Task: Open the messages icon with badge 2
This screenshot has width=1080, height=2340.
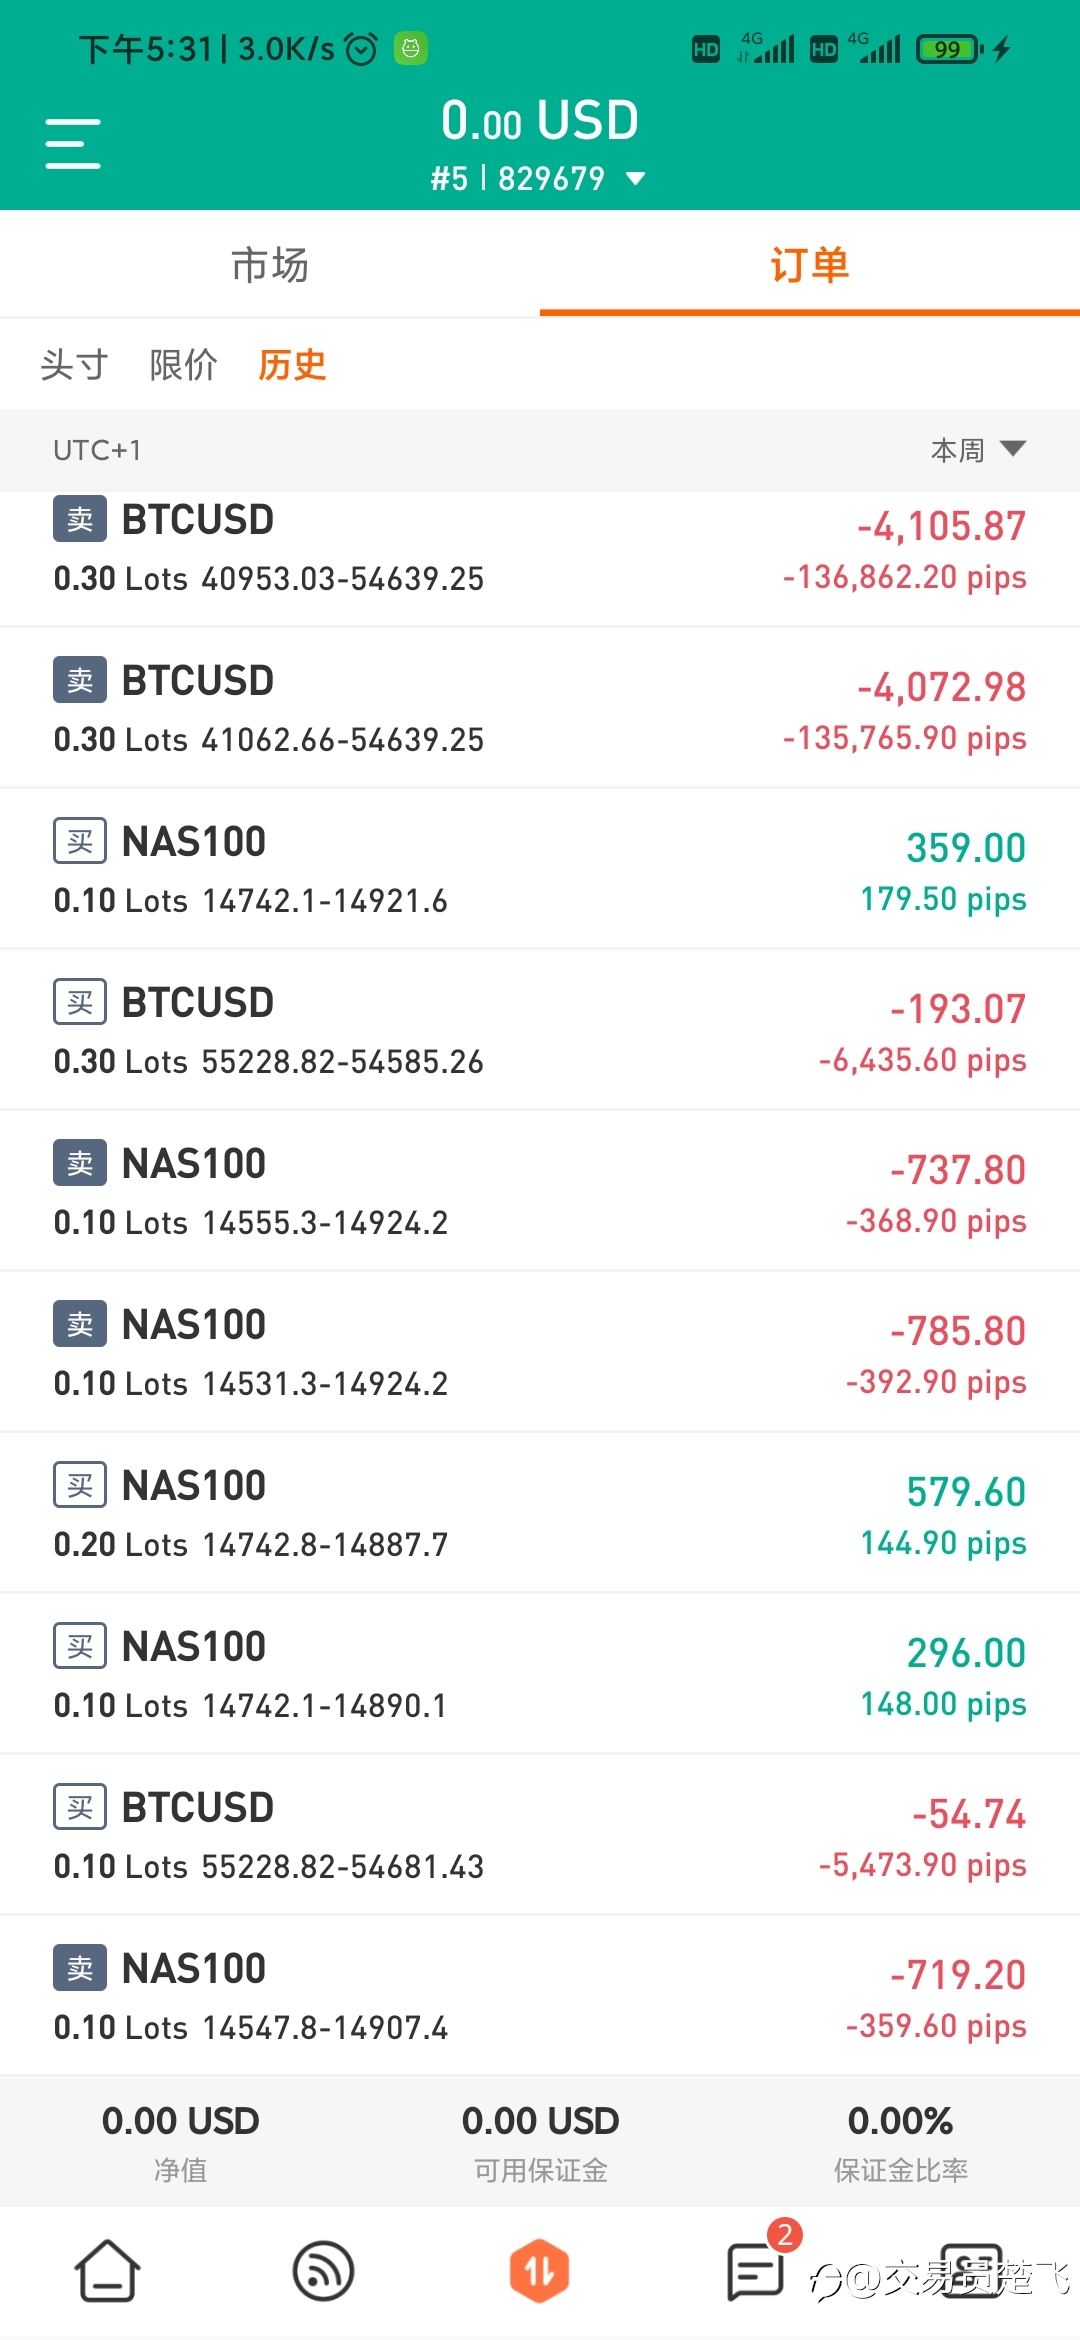Action: [x=757, y=2271]
